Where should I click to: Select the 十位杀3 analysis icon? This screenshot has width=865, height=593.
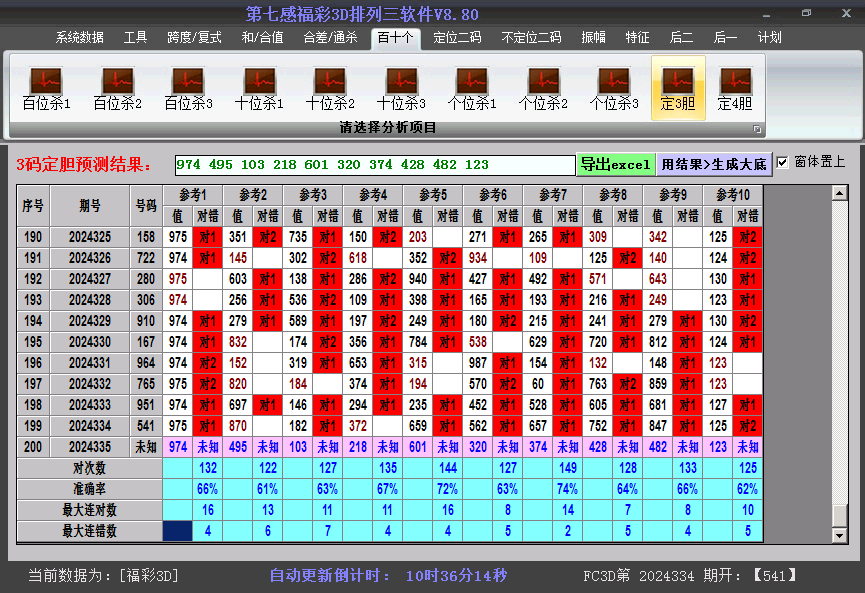402,88
